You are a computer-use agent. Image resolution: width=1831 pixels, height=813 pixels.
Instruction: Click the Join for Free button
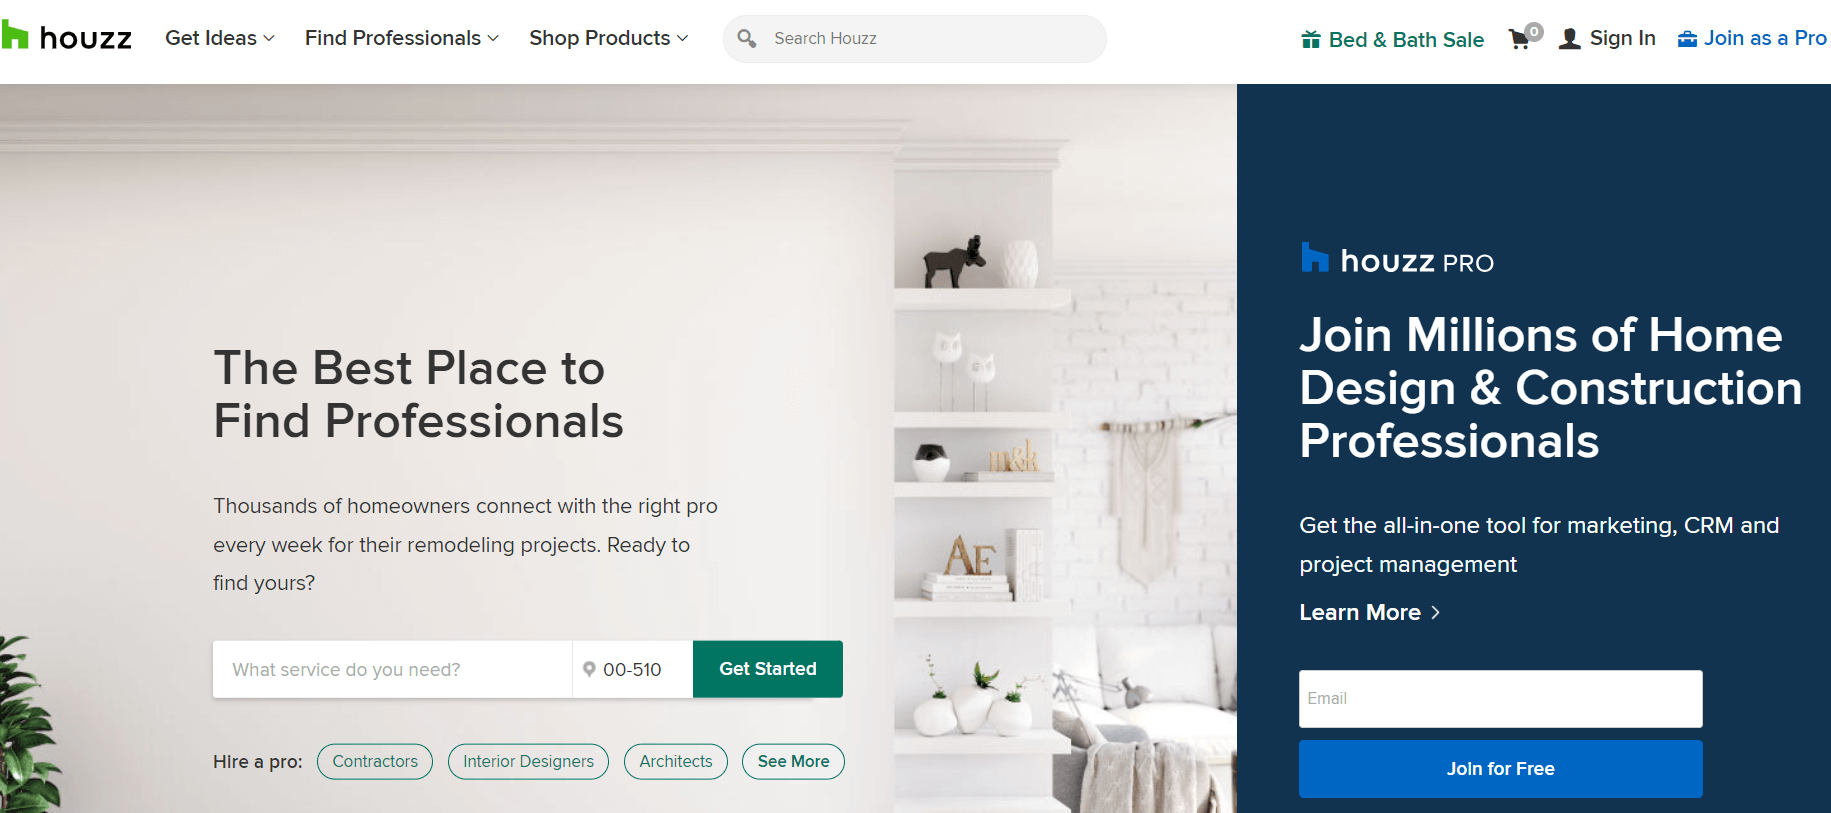[x=1500, y=768]
